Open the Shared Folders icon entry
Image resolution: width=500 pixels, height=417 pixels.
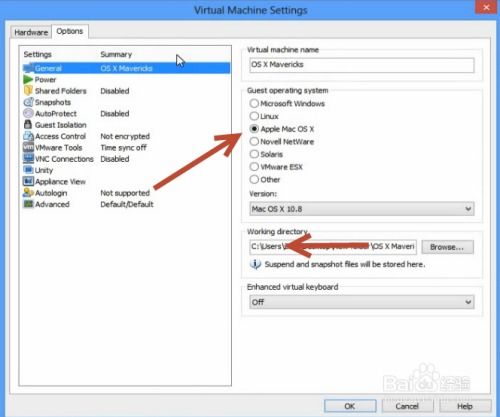[x=28, y=91]
